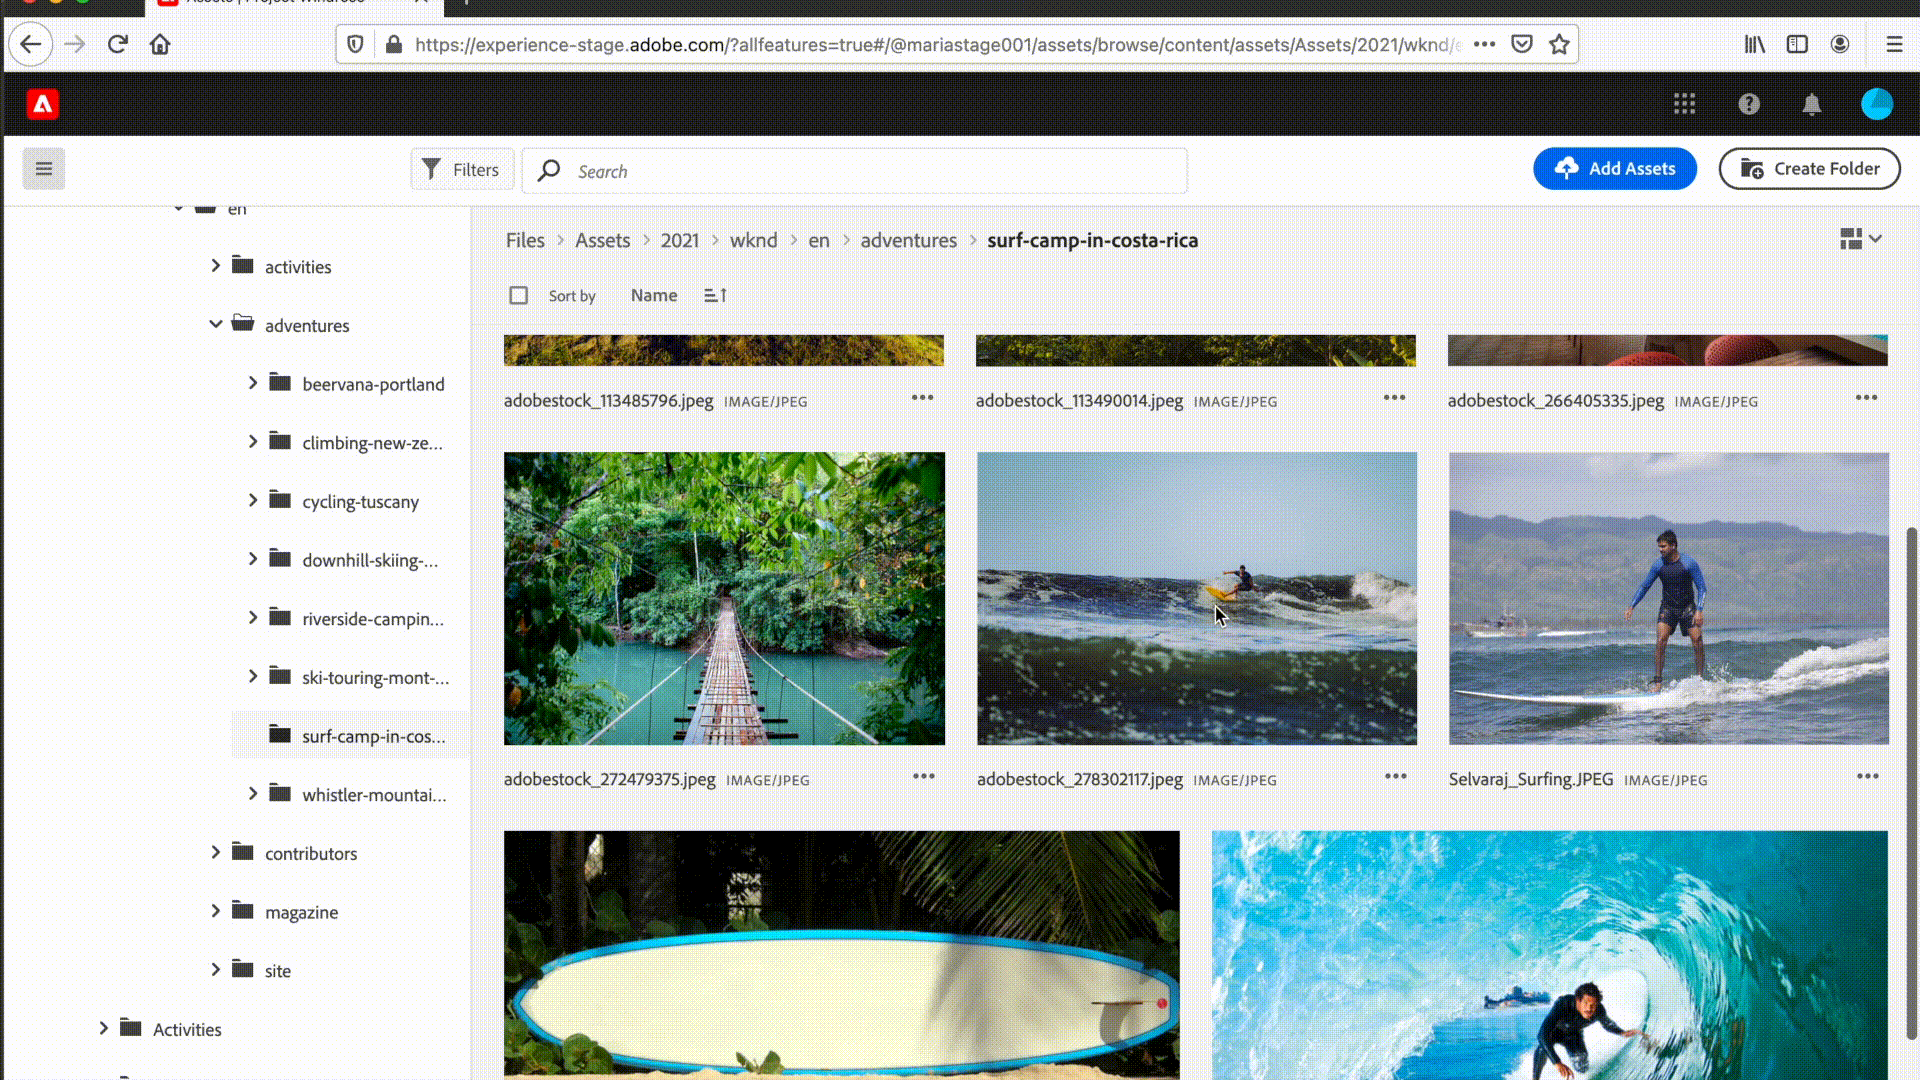This screenshot has height=1080, width=1920.
Task: Open the notifications bell icon
Action: point(1811,104)
